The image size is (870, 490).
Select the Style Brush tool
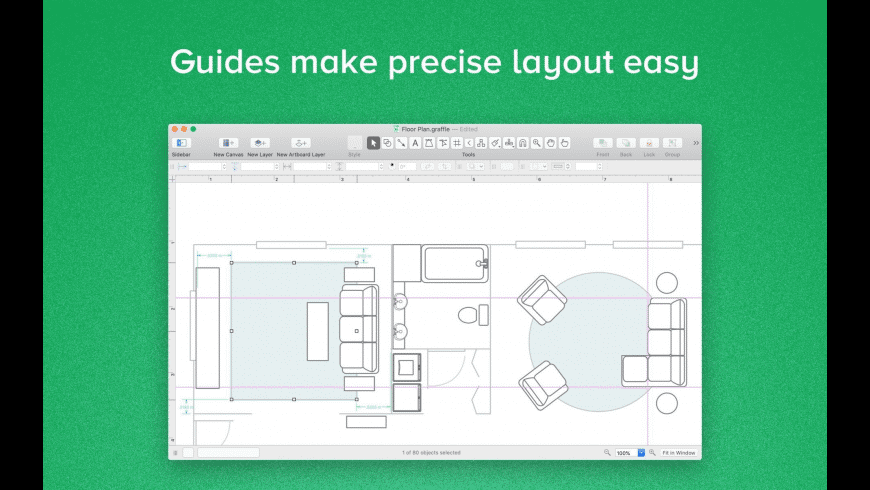[x=495, y=143]
